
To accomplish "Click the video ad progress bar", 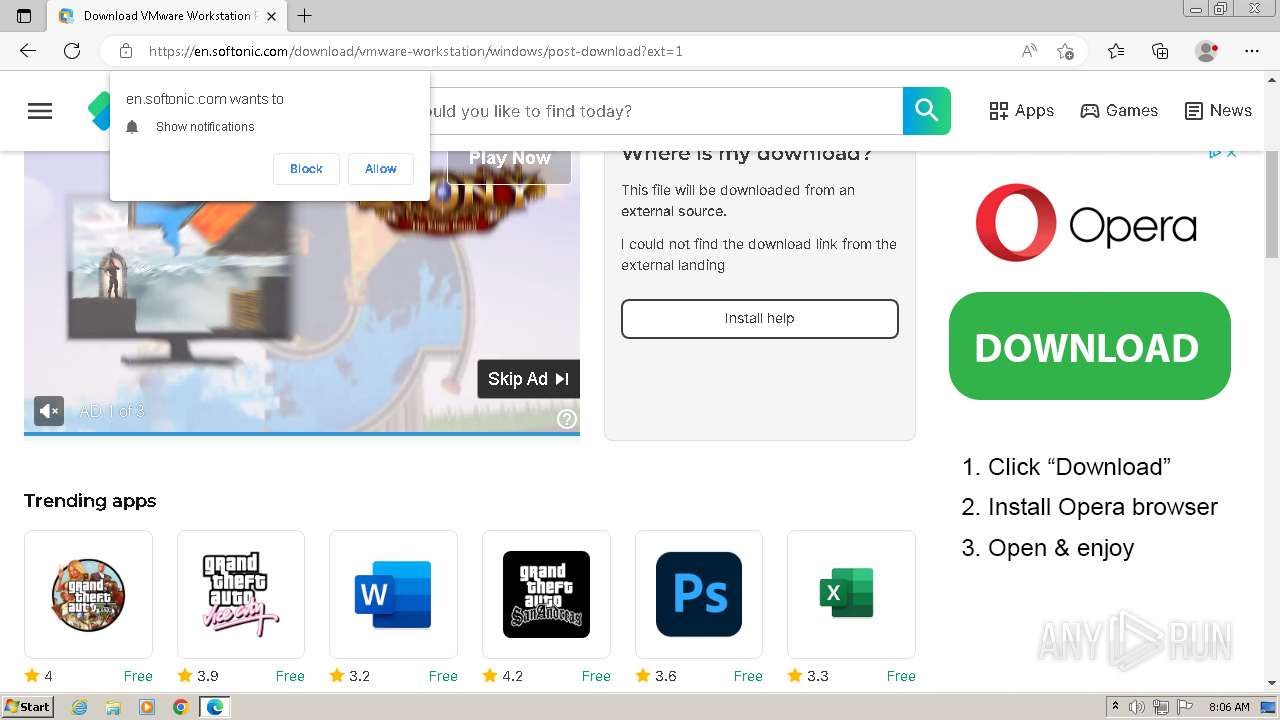I will (302, 434).
